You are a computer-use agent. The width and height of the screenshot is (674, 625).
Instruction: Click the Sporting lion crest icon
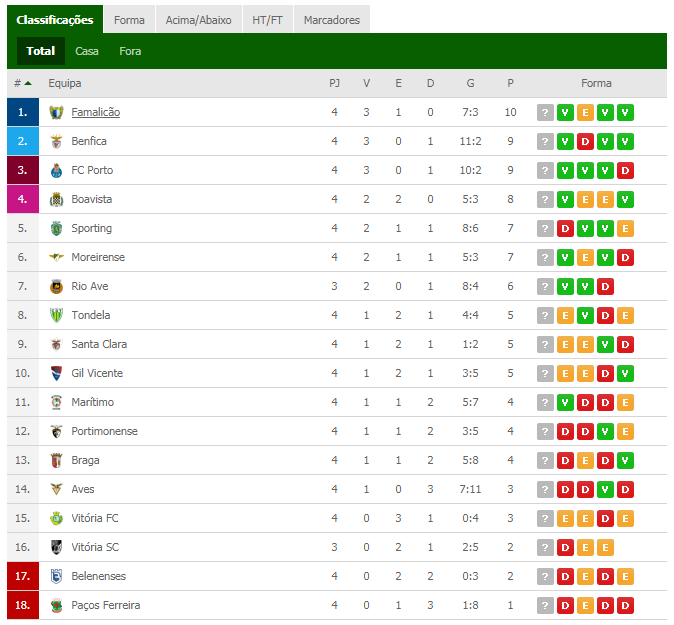pyautogui.click(x=56, y=229)
